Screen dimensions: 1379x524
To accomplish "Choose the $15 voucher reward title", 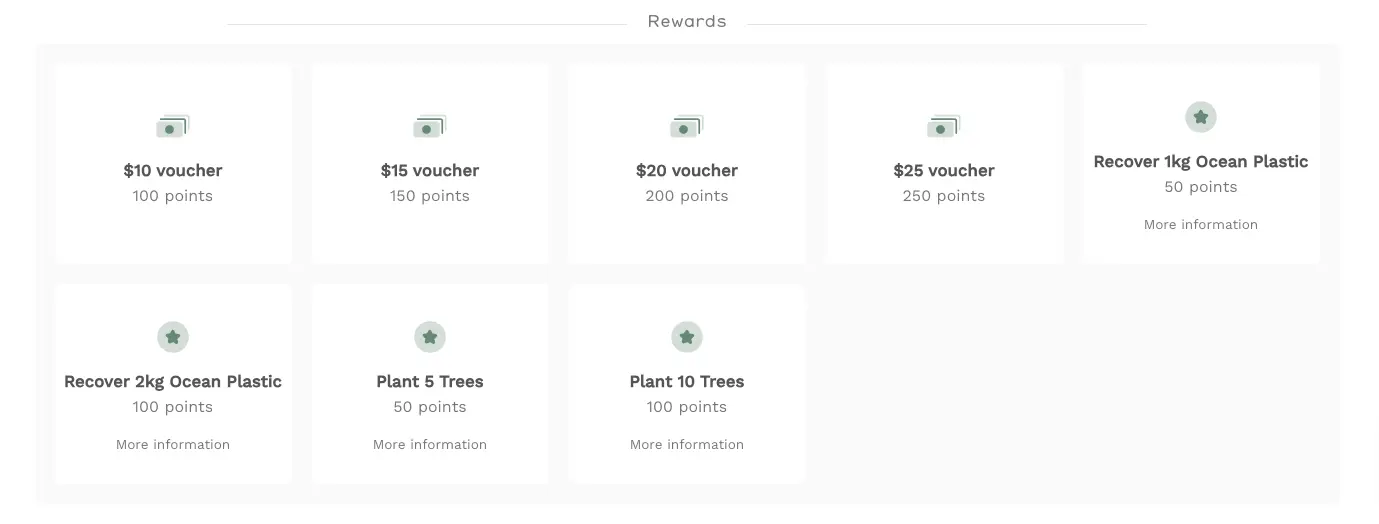I will tap(430, 171).
